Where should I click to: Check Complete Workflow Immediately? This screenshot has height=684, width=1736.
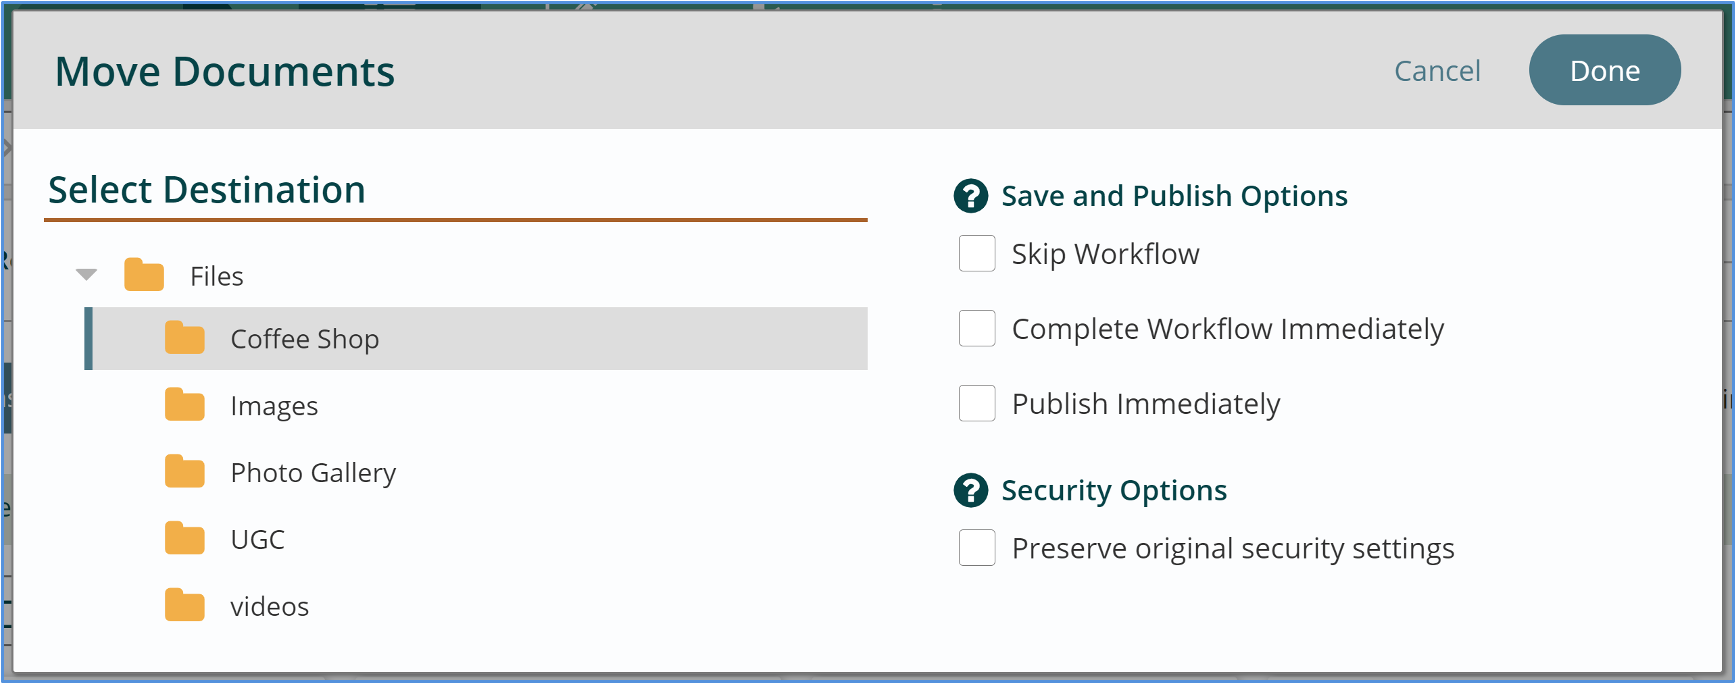[977, 329]
